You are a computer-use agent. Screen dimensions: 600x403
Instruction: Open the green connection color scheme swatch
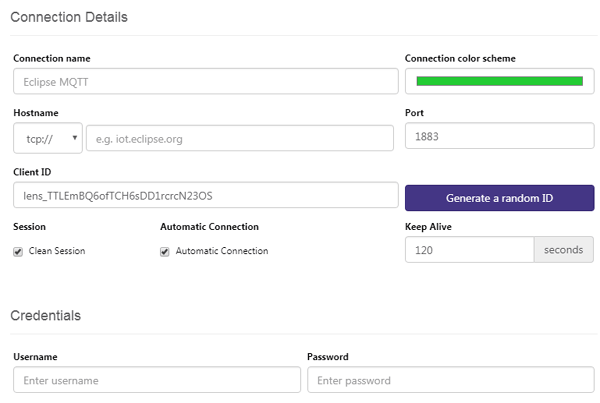point(499,81)
